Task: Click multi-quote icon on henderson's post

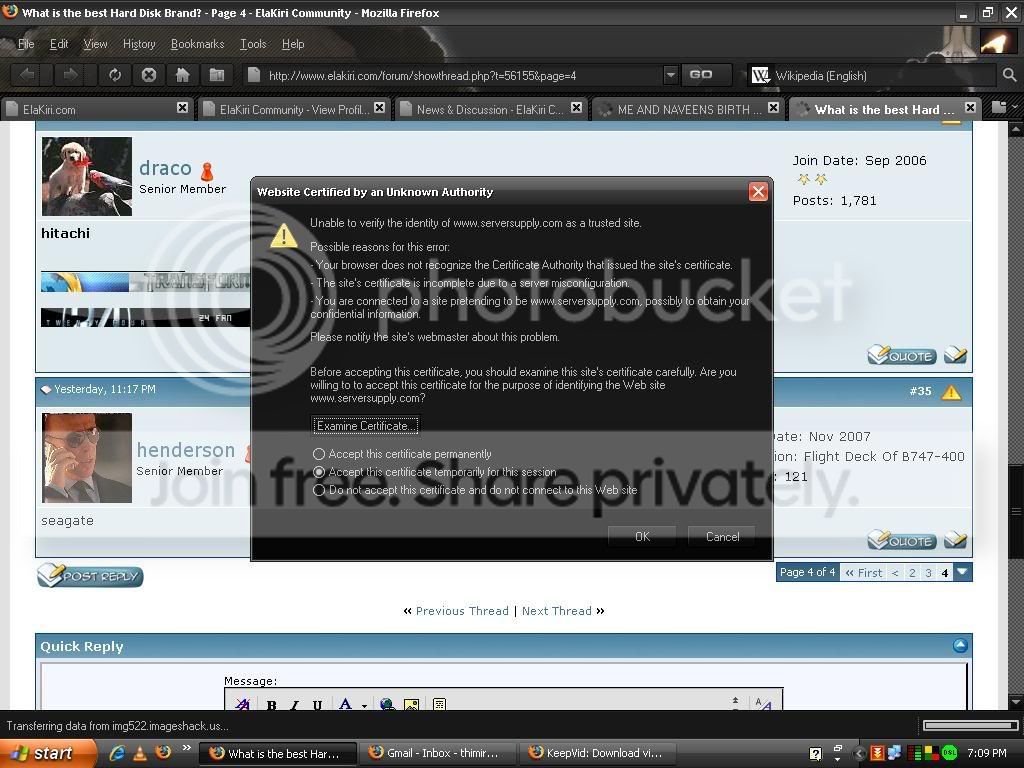Action: pos(955,539)
